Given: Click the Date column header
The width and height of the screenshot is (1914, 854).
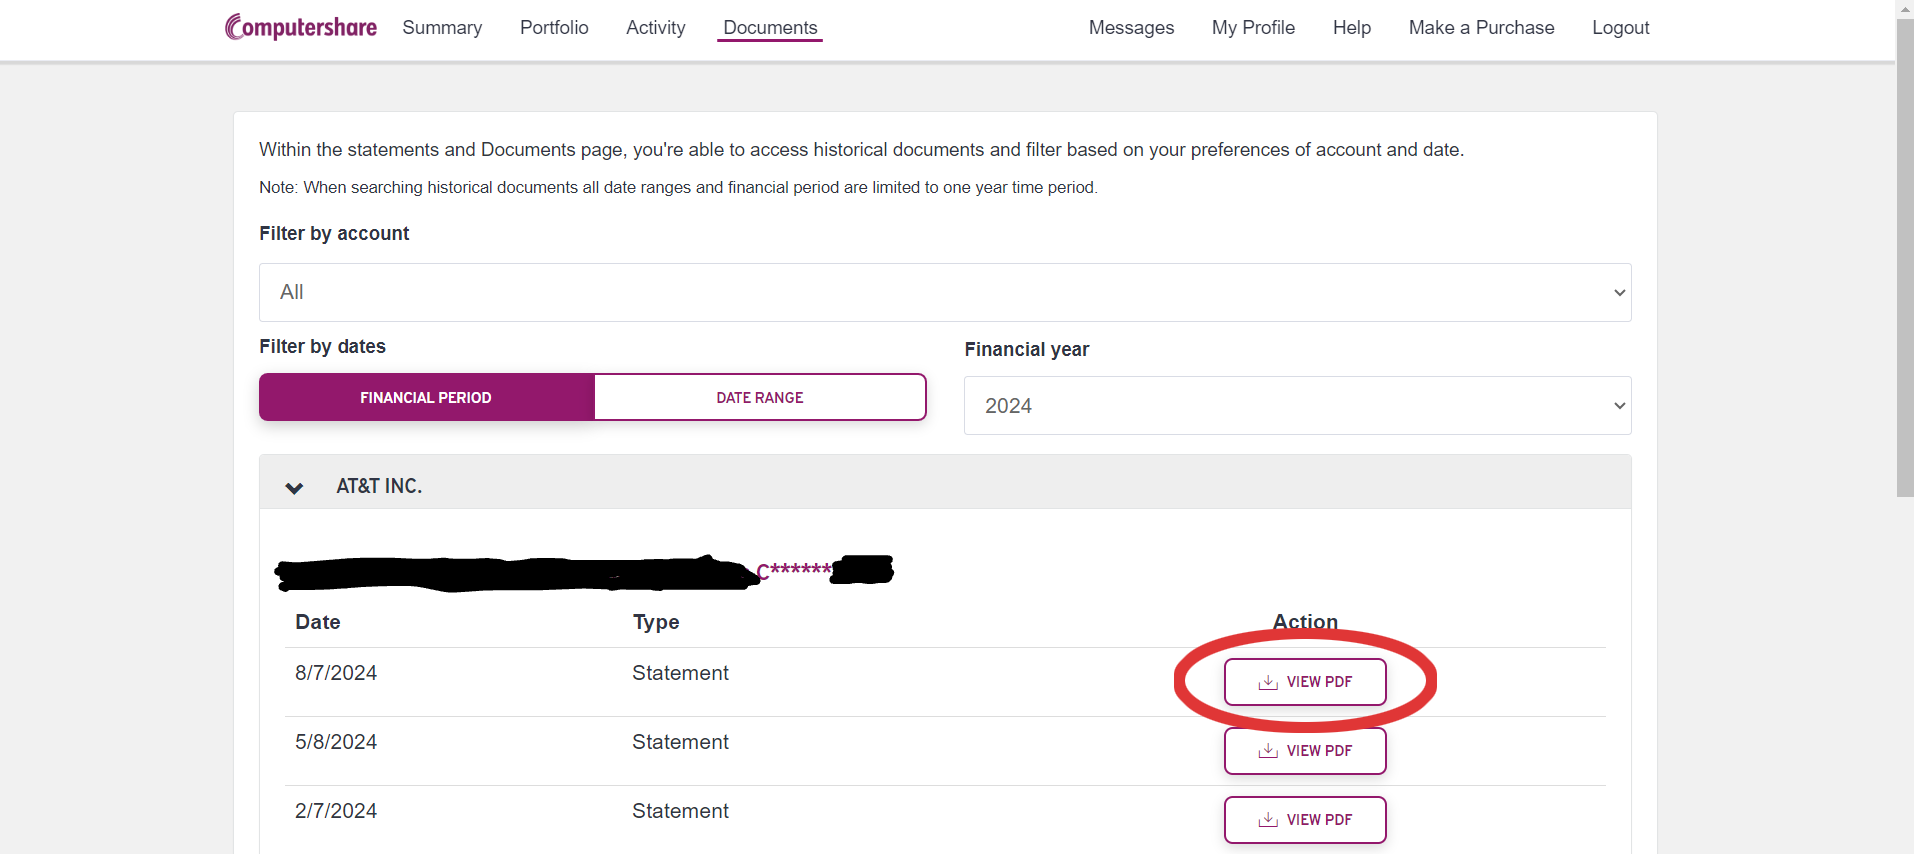Looking at the screenshot, I should click(x=318, y=622).
